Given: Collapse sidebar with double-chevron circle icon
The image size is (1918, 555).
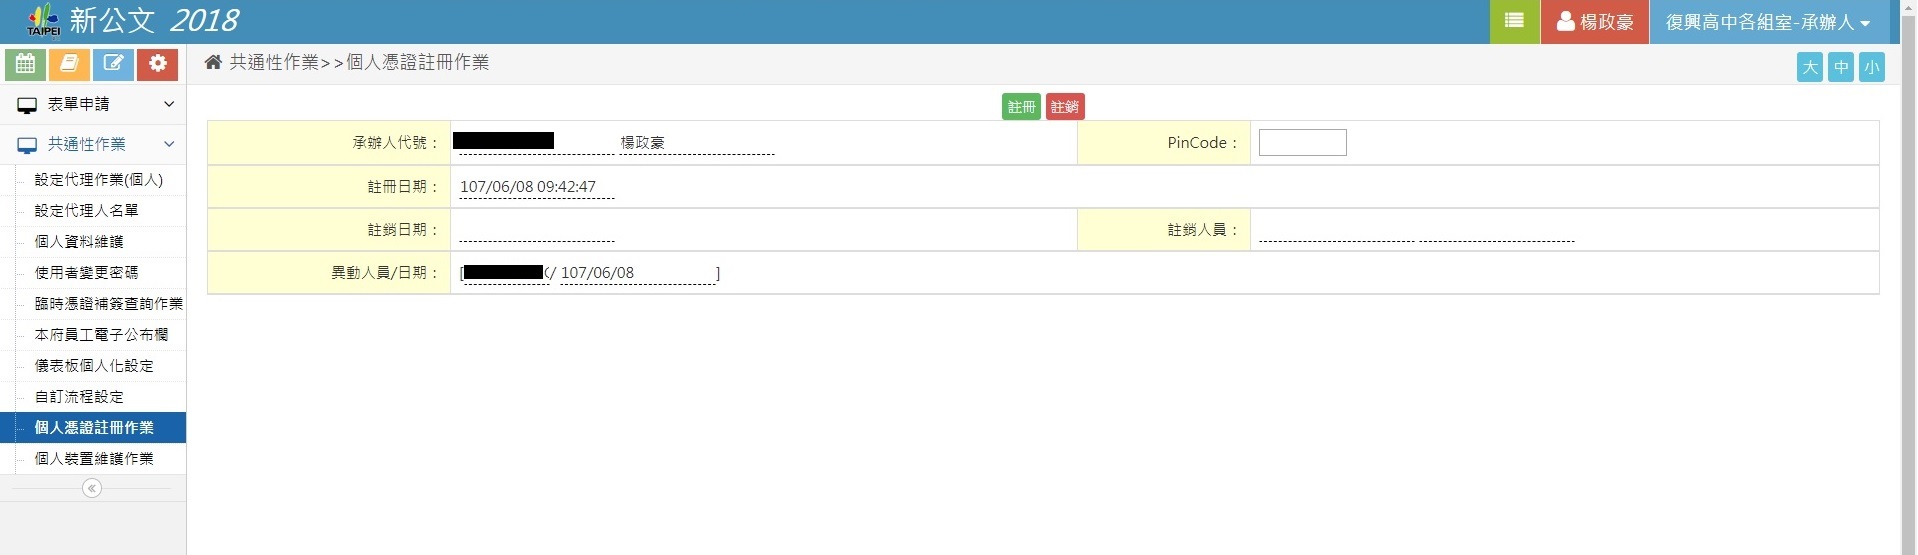Looking at the screenshot, I should (x=92, y=488).
